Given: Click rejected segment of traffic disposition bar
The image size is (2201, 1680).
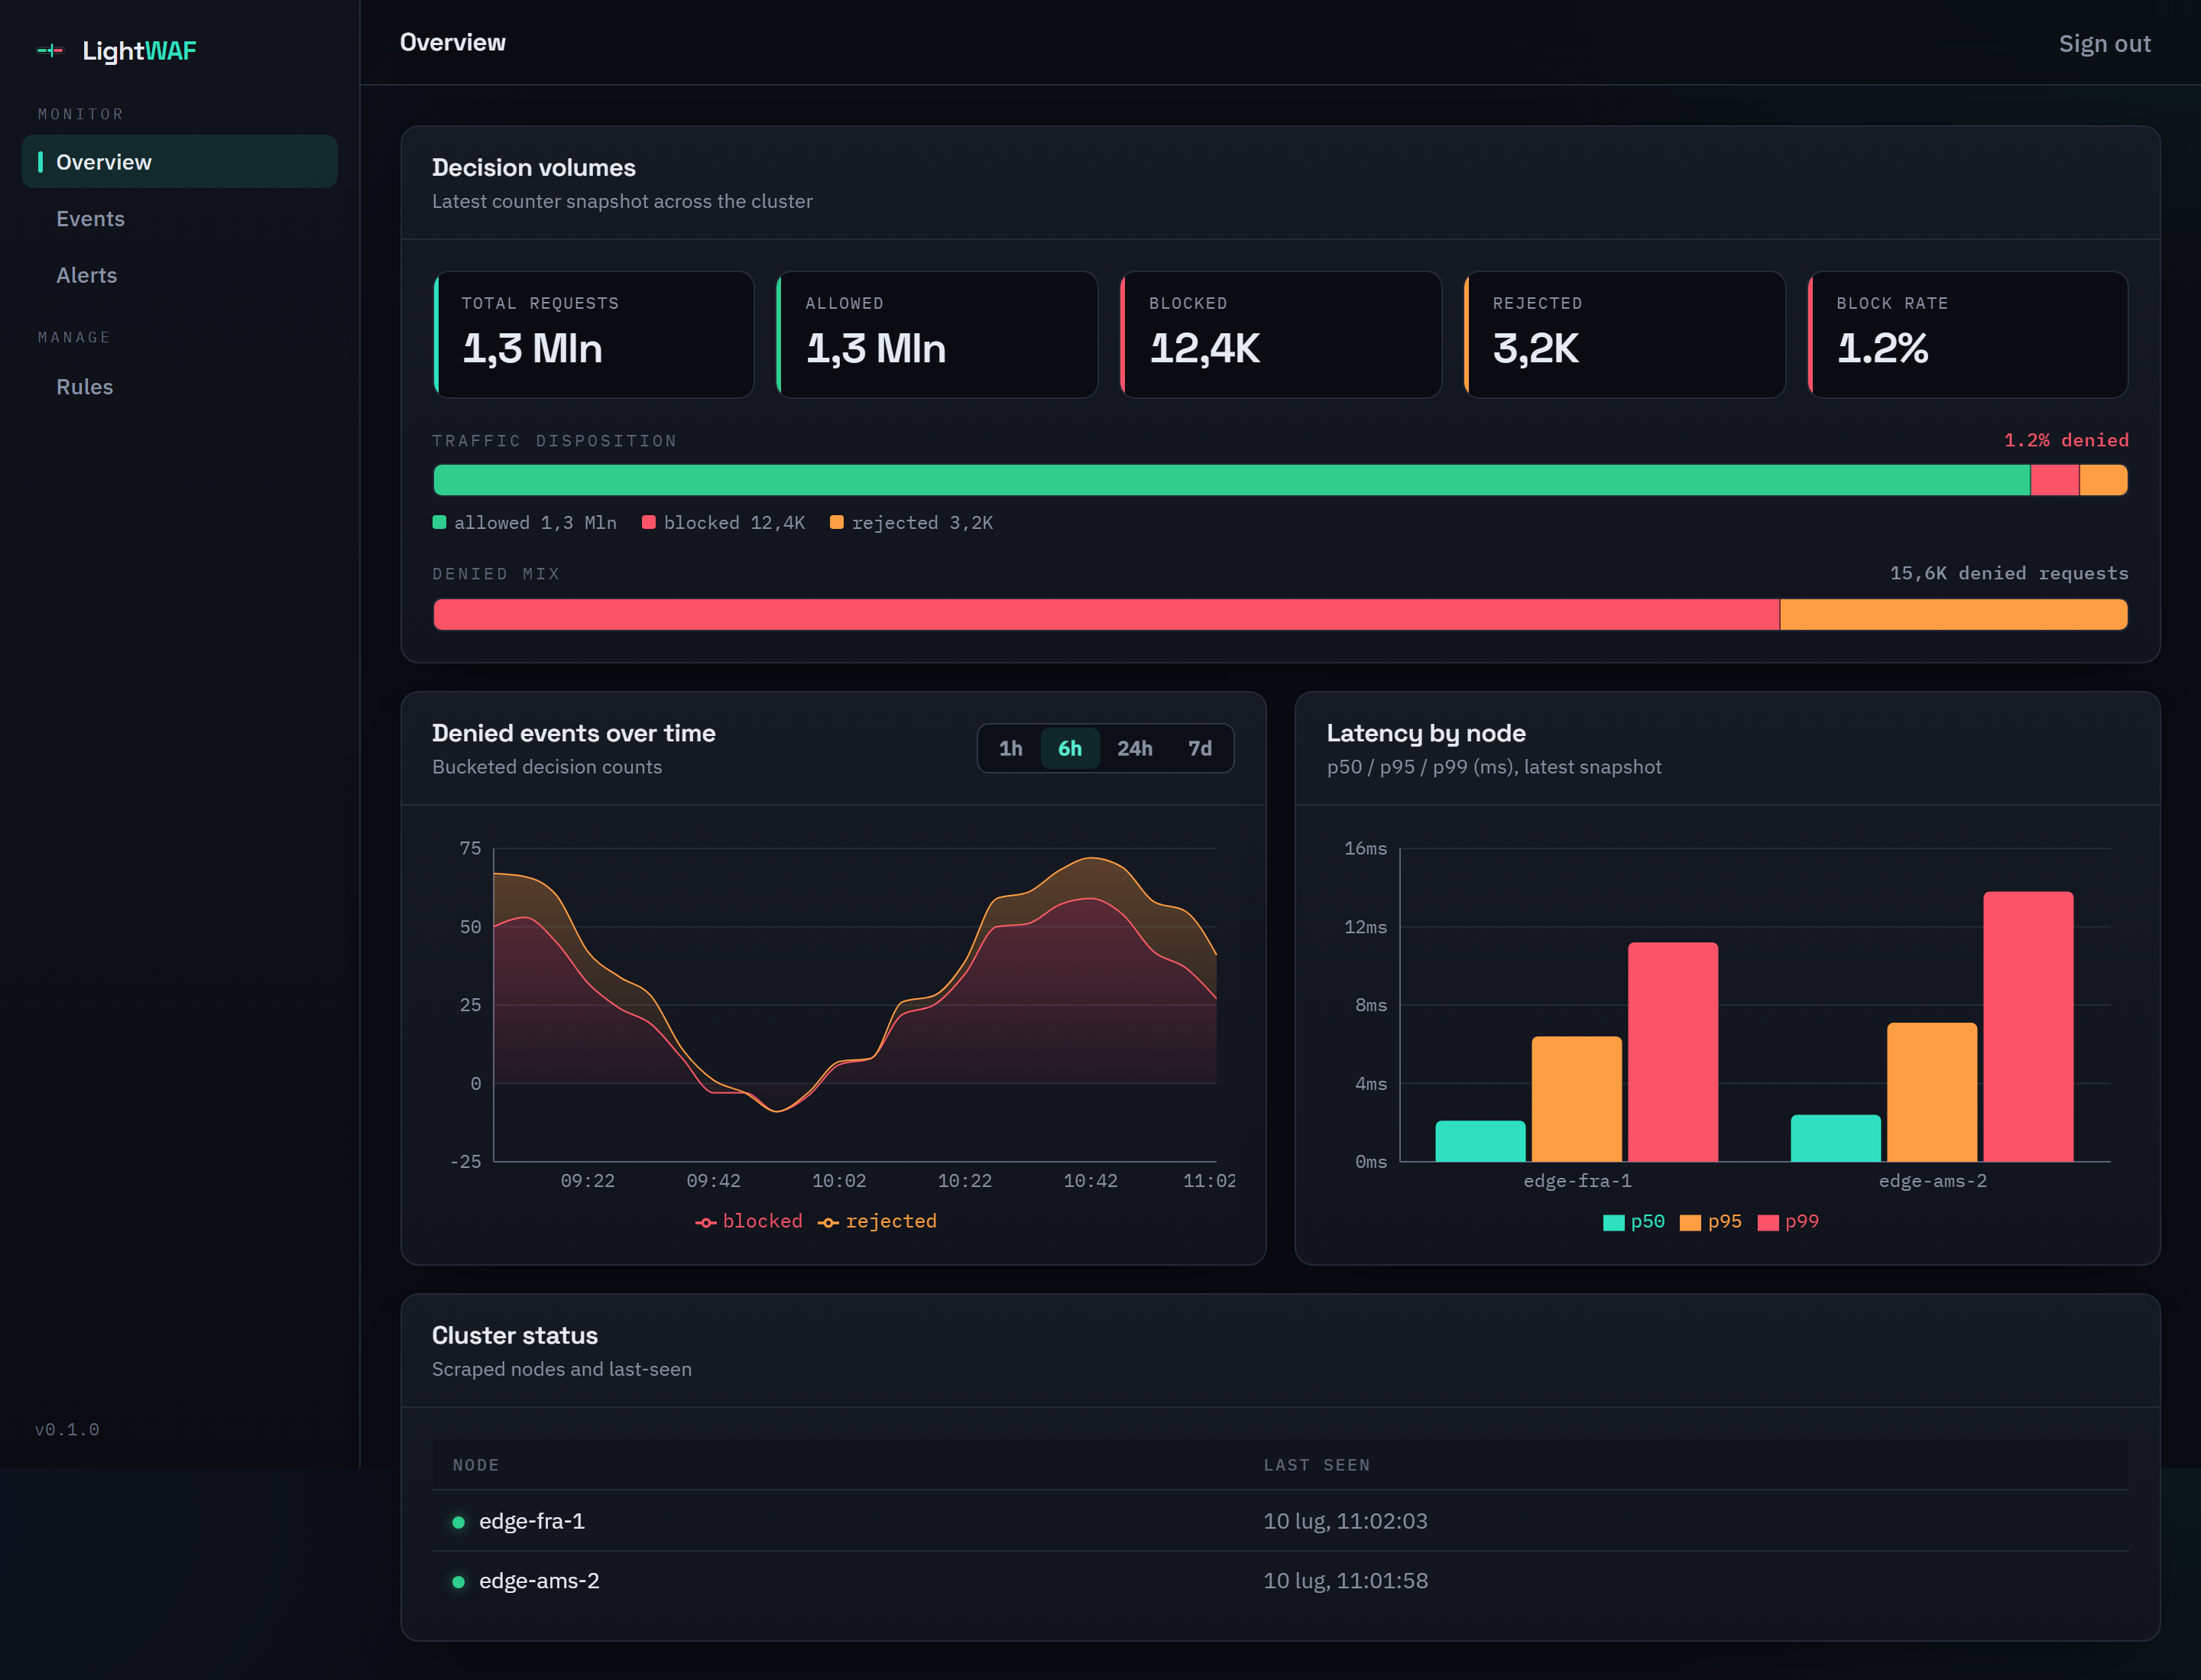Looking at the screenshot, I should pos(2103,480).
